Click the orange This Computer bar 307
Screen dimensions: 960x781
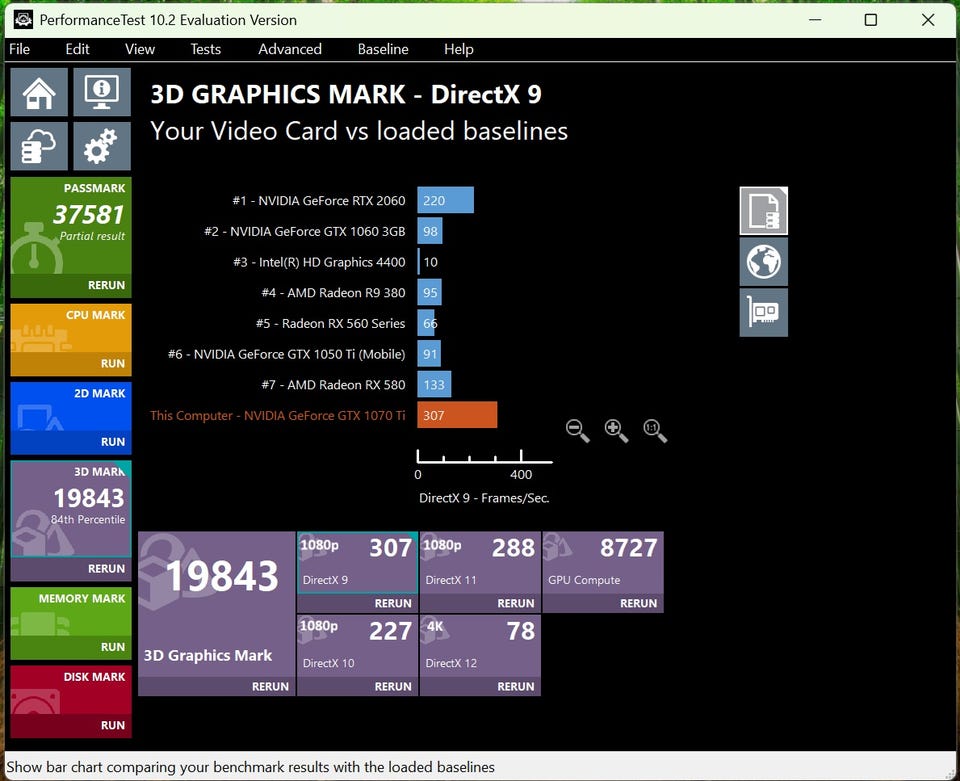point(457,415)
